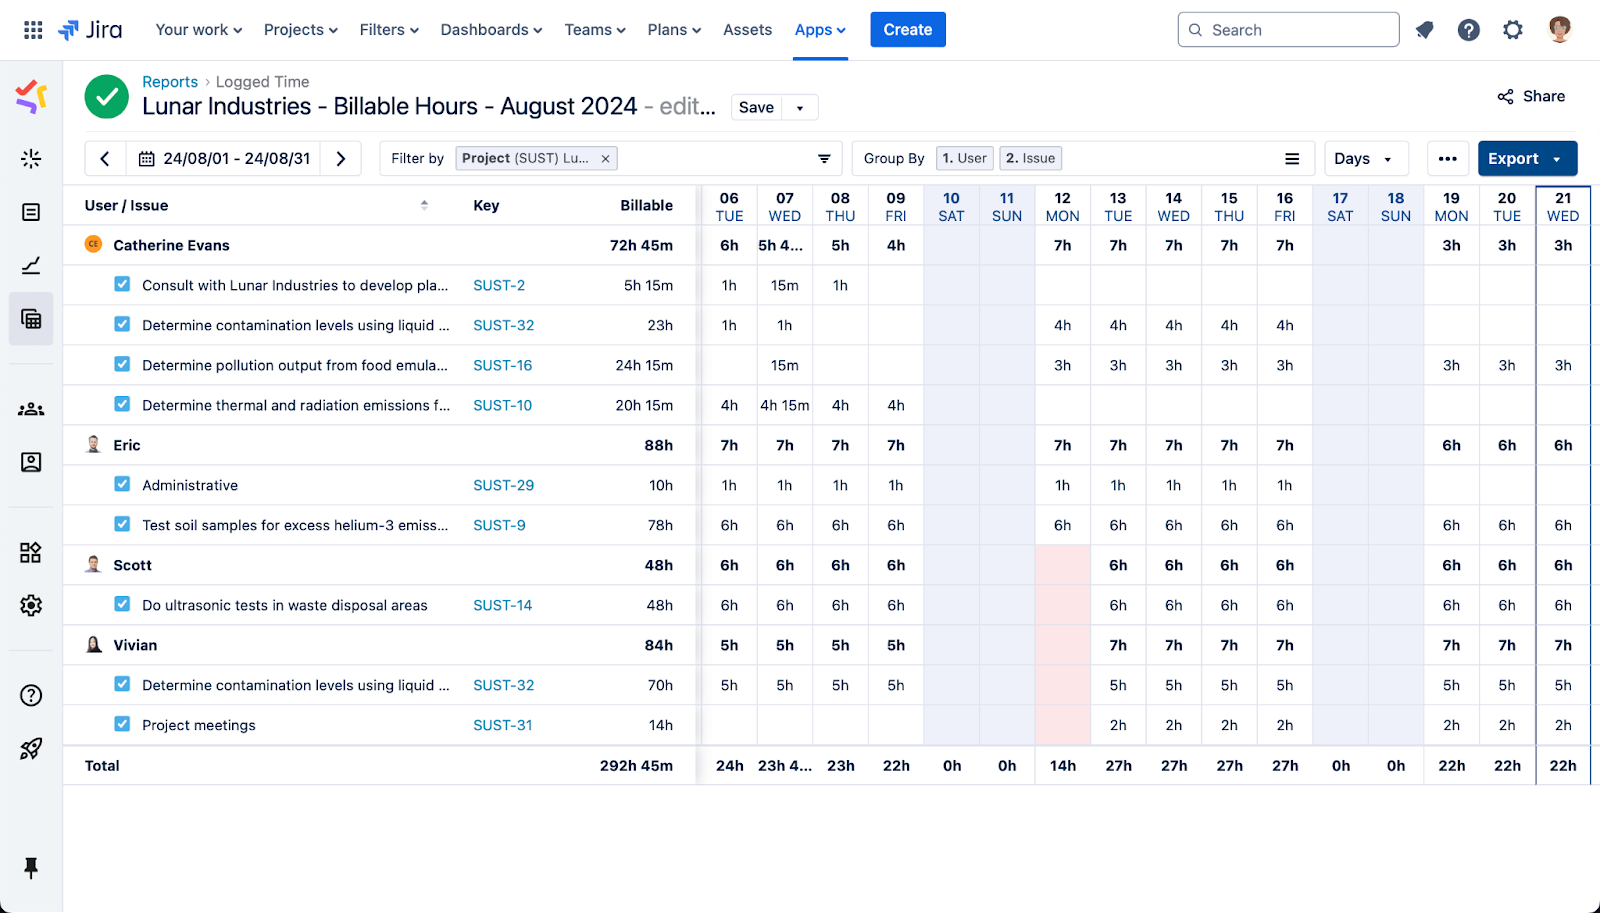Open the Export dropdown
This screenshot has height=913, width=1600.
[1526, 159]
